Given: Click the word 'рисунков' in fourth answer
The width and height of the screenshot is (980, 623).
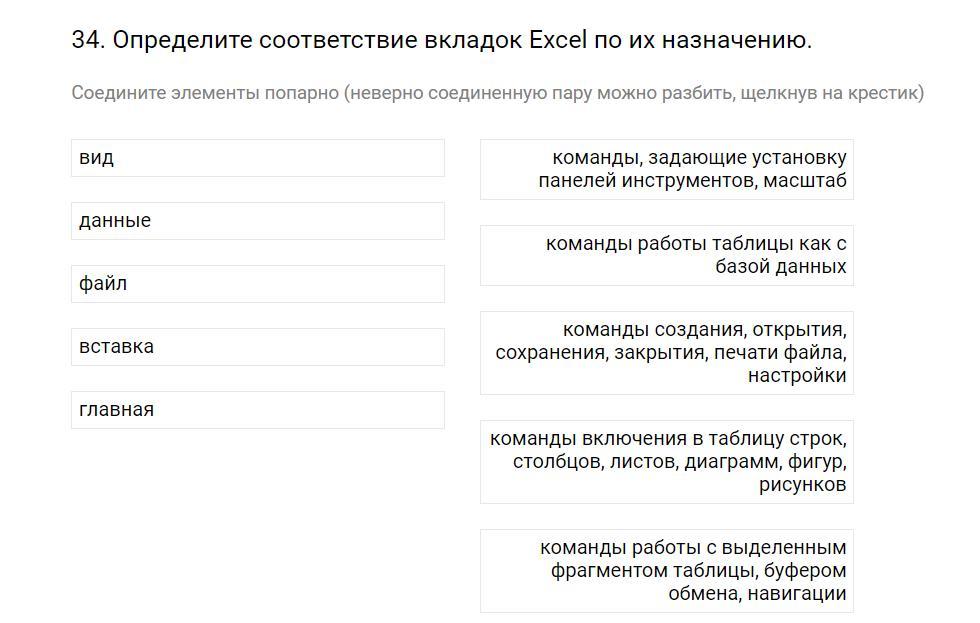Looking at the screenshot, I should pyautogui.click(x=802, y=485).
